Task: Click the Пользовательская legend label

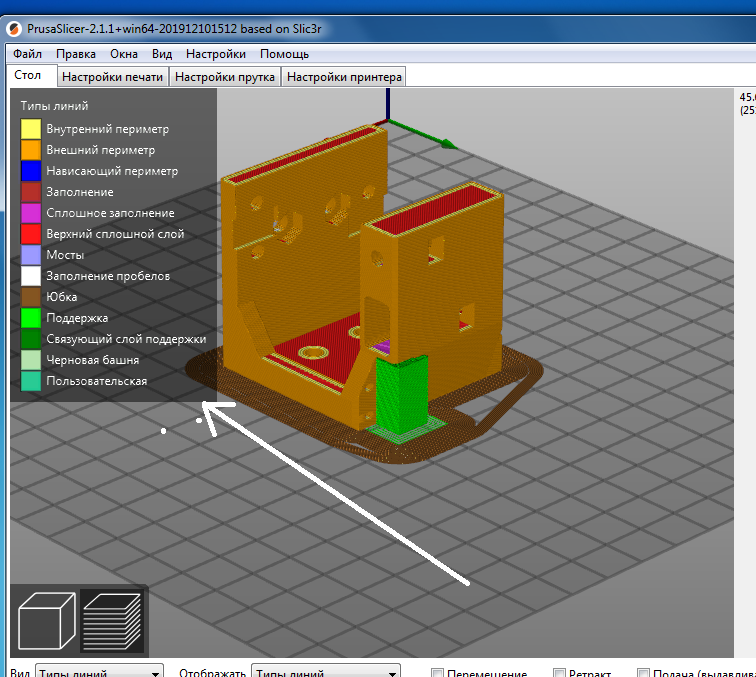Action: pos(96,381)
